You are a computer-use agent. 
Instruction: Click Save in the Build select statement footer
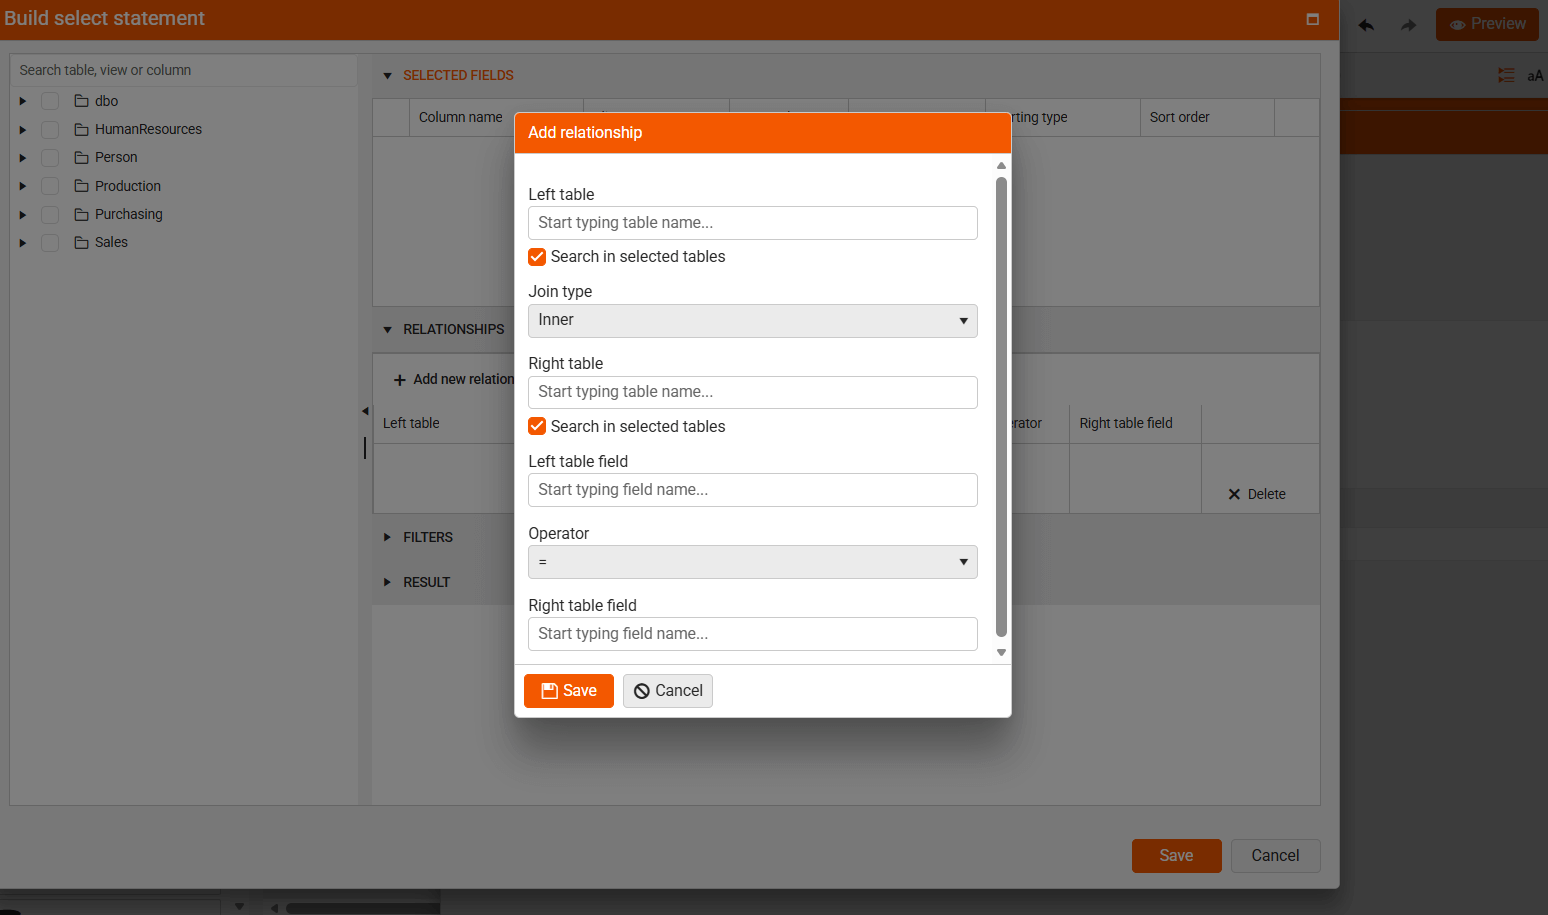tap(1176, 856)
